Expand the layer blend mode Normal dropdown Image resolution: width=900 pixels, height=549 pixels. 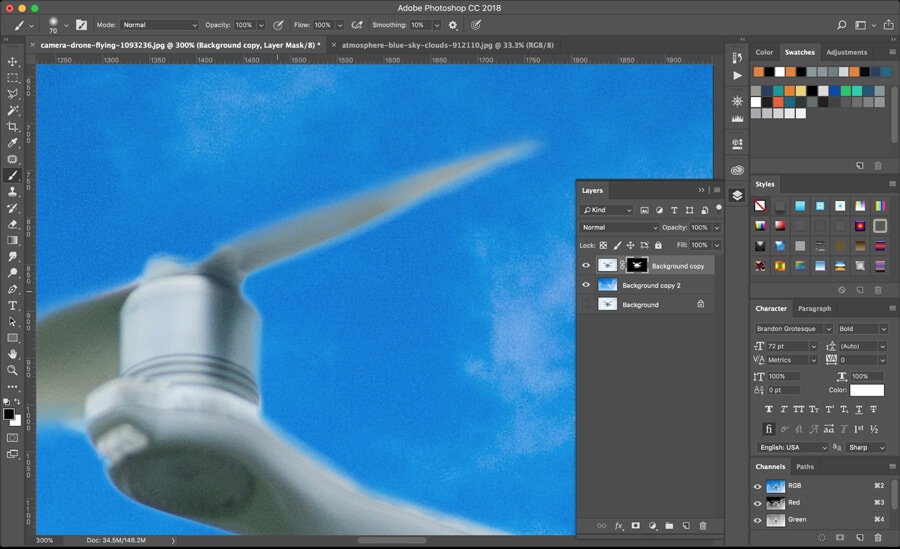click(x=619, y=228)
